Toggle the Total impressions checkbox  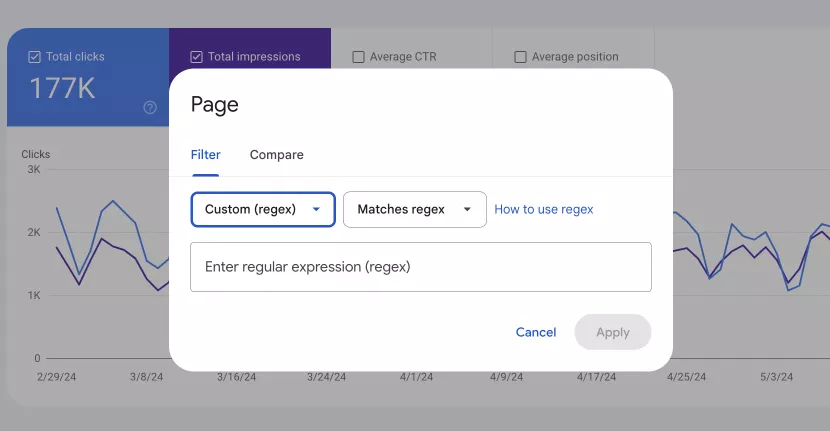pyautogui.click(x=196, y=57)
